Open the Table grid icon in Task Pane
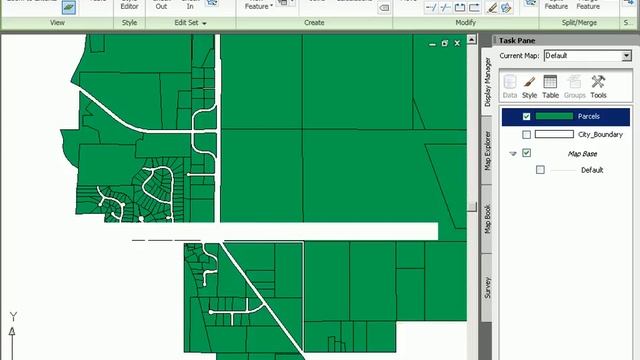 [550, 86]
